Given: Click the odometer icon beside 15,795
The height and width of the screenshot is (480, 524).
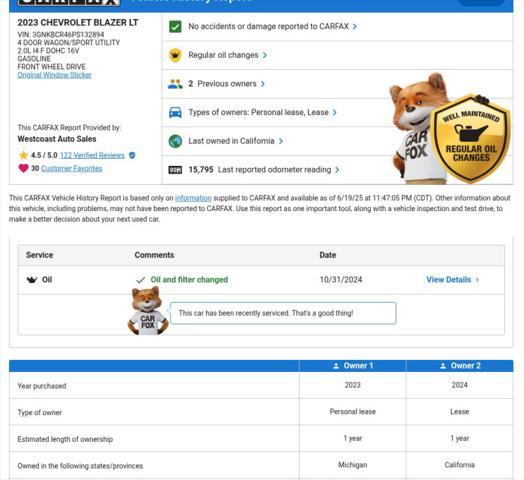Looking at the screenshot, I should point(175,170).
